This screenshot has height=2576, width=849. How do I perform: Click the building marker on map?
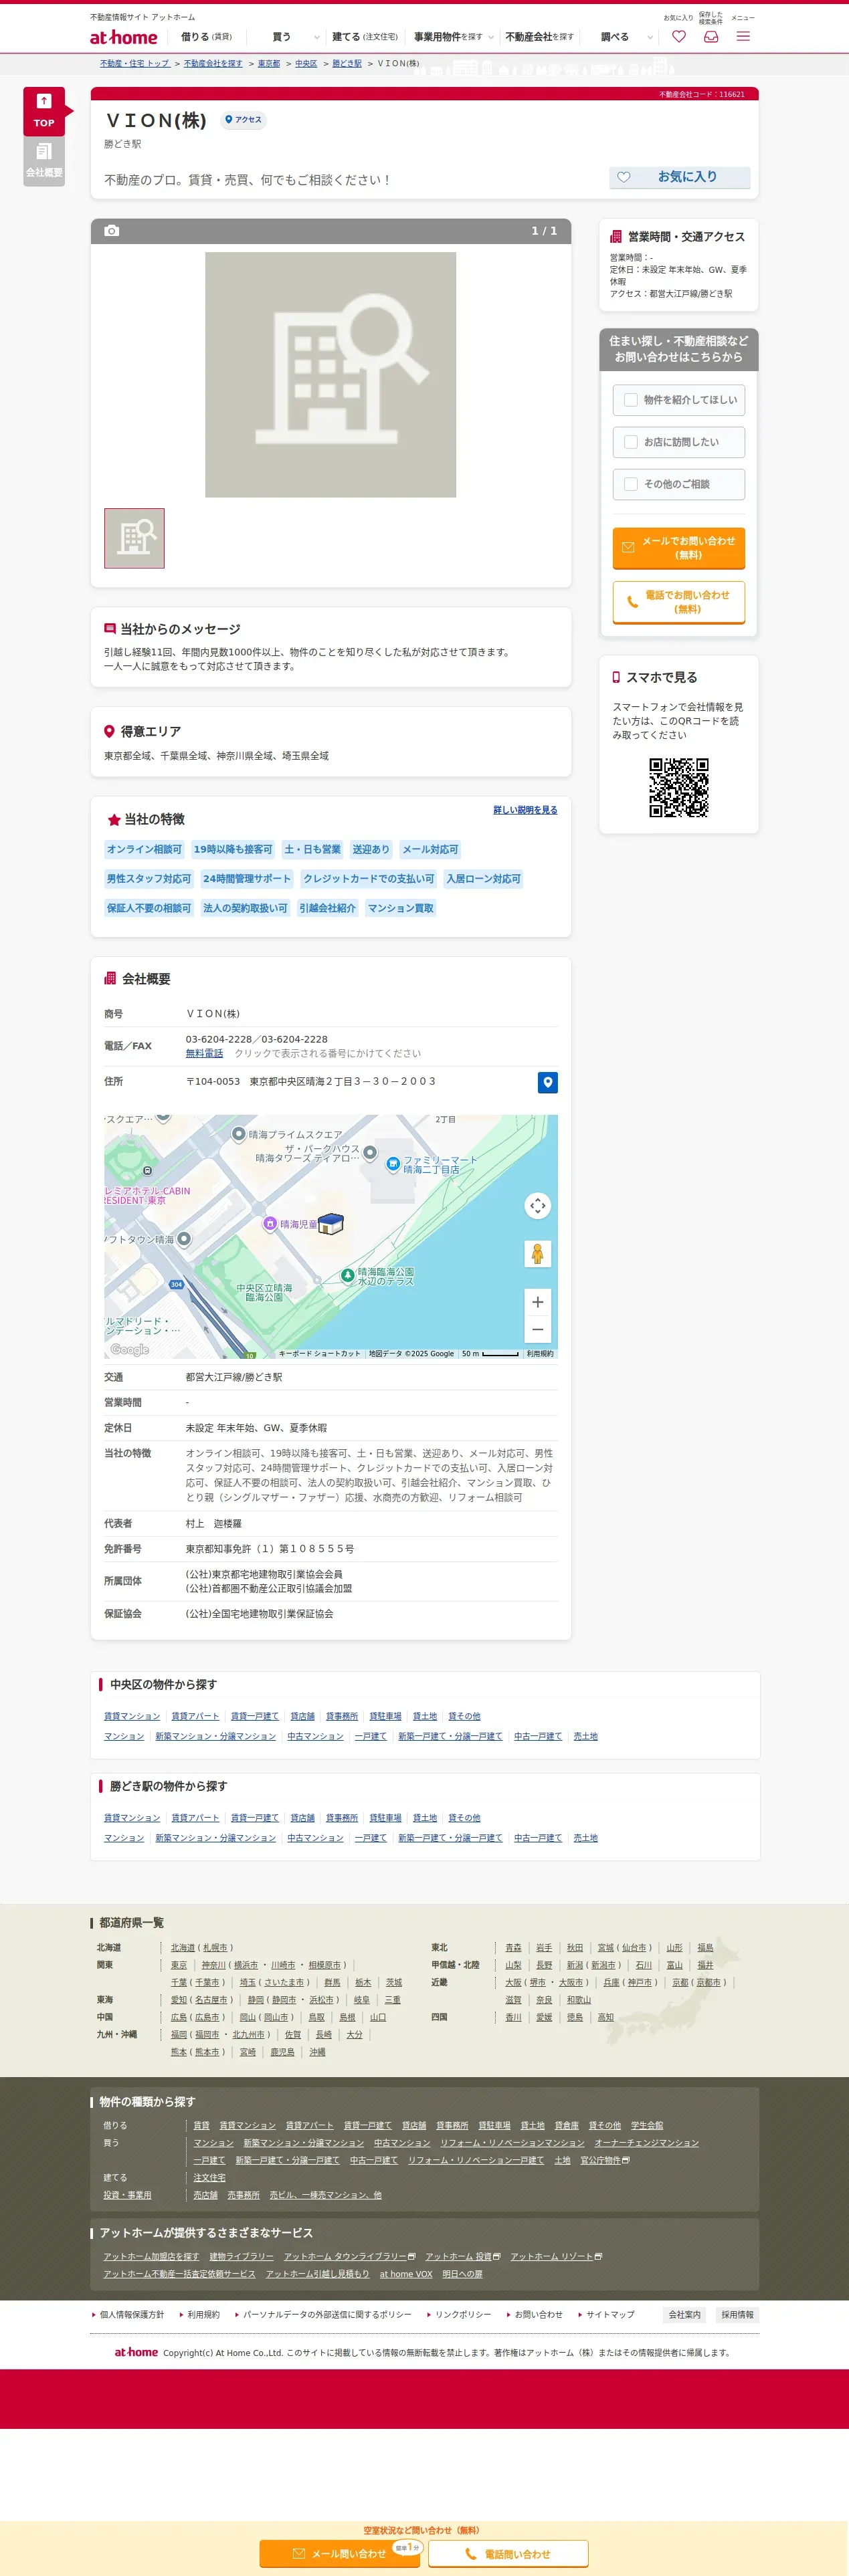tap(331, 1224)
